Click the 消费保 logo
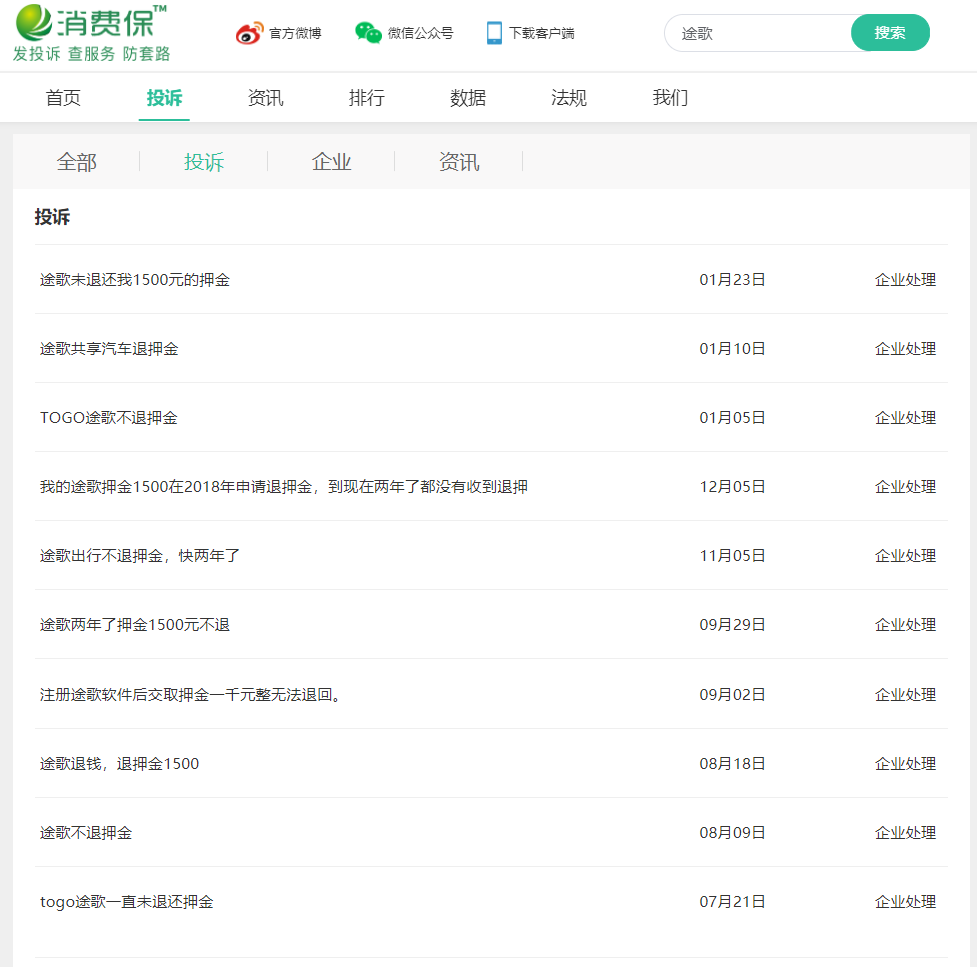This screenshot has width=977, height=967. click(x=91, y=22)
